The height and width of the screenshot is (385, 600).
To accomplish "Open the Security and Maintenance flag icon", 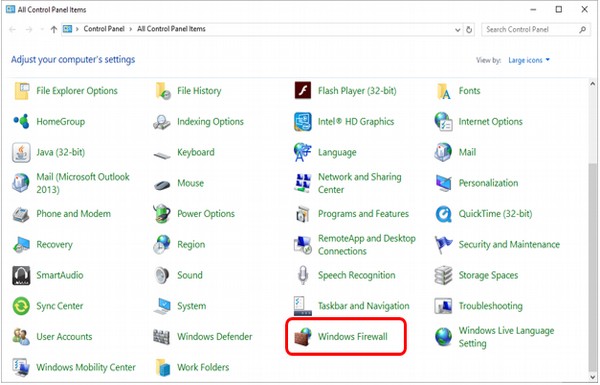I will click(x=443, y=245).
